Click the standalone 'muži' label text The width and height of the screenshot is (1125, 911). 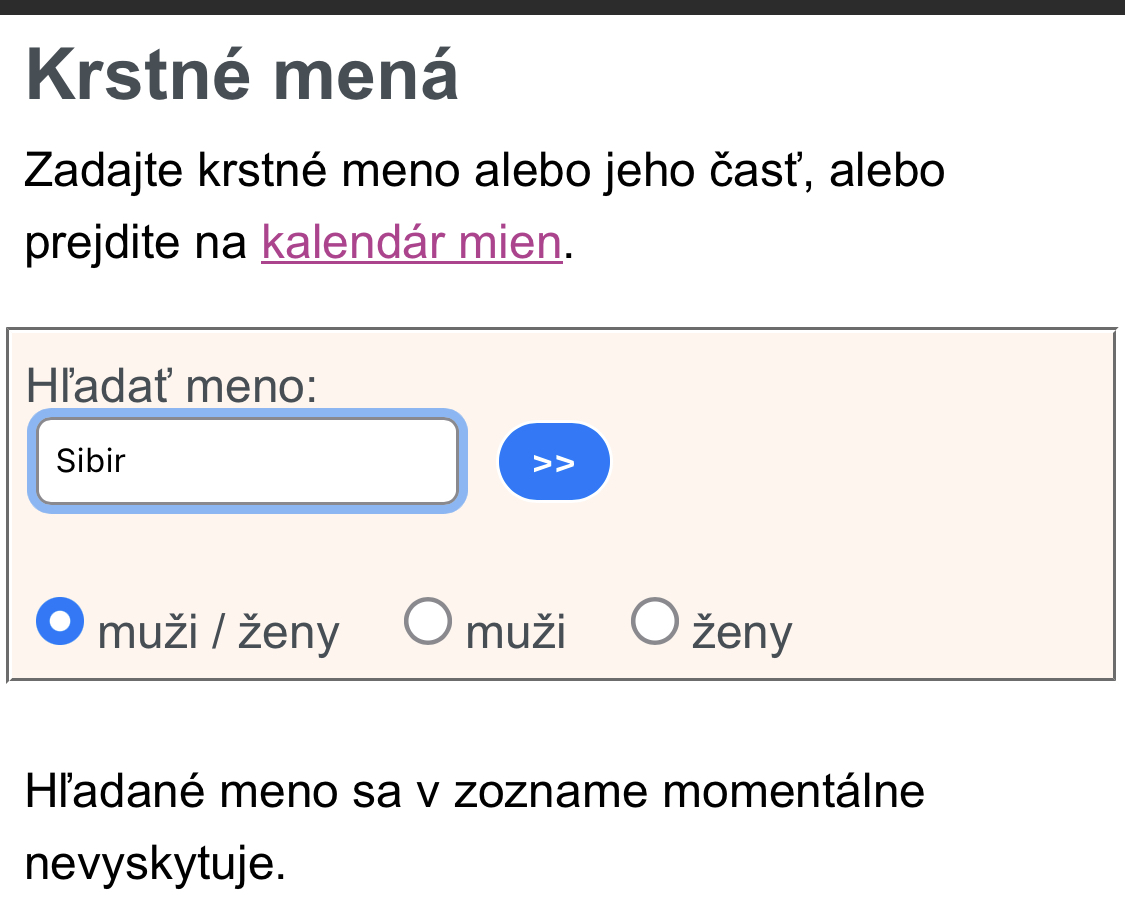(515, 633)
